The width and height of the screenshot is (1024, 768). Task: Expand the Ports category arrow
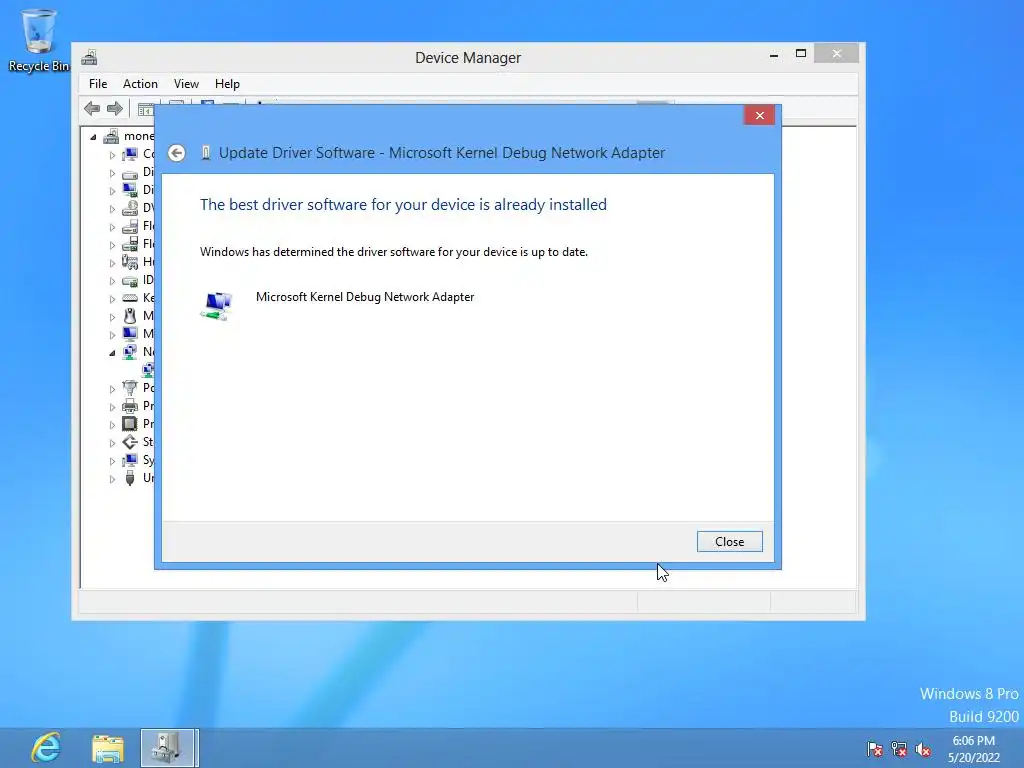pyautogui.click(x=112, y=389)
